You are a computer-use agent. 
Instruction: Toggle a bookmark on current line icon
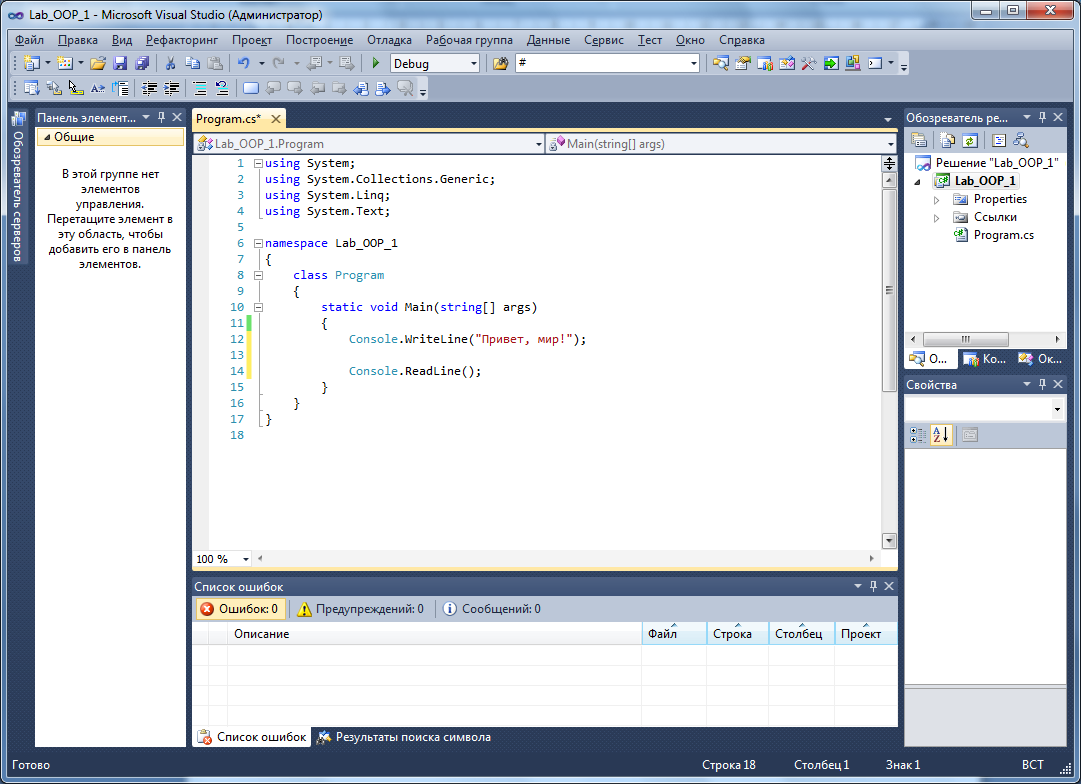[x=251, y=88]
